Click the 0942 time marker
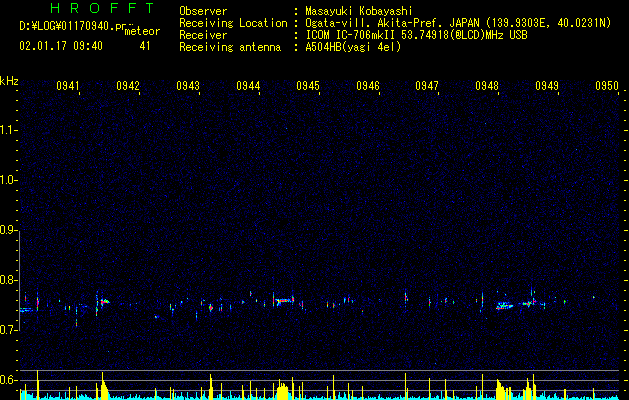The image size is (629, 400). [128, 86]
